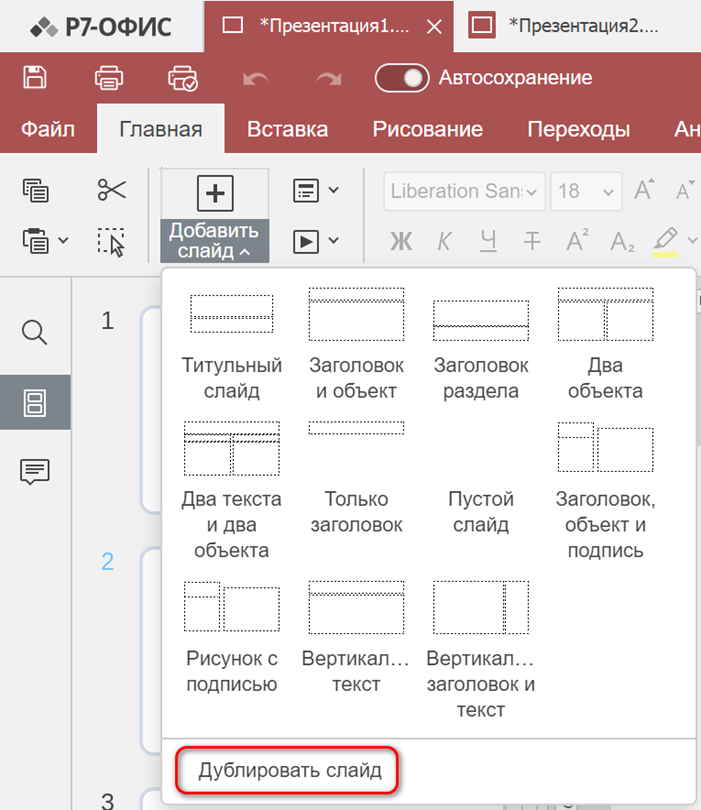
Task: Select the Вертикал… текст layout
Action: click(x=356, y=637)
